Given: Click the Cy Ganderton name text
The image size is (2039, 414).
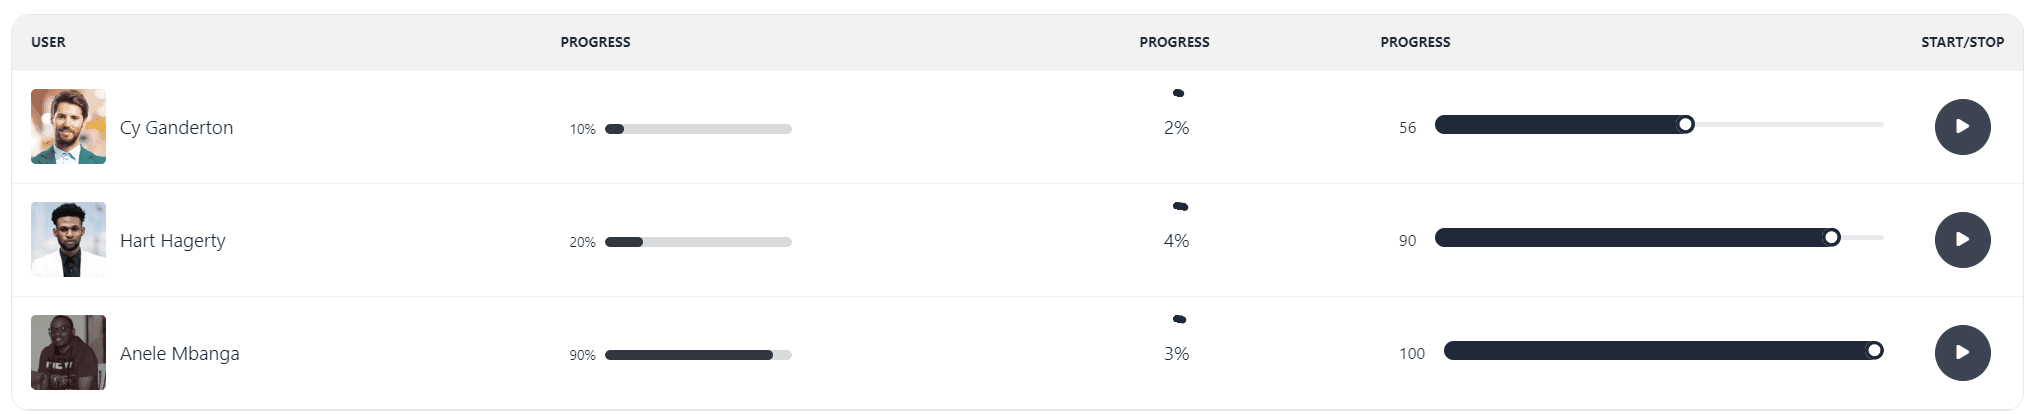Looking at the screenshot, I should point(176,128).
